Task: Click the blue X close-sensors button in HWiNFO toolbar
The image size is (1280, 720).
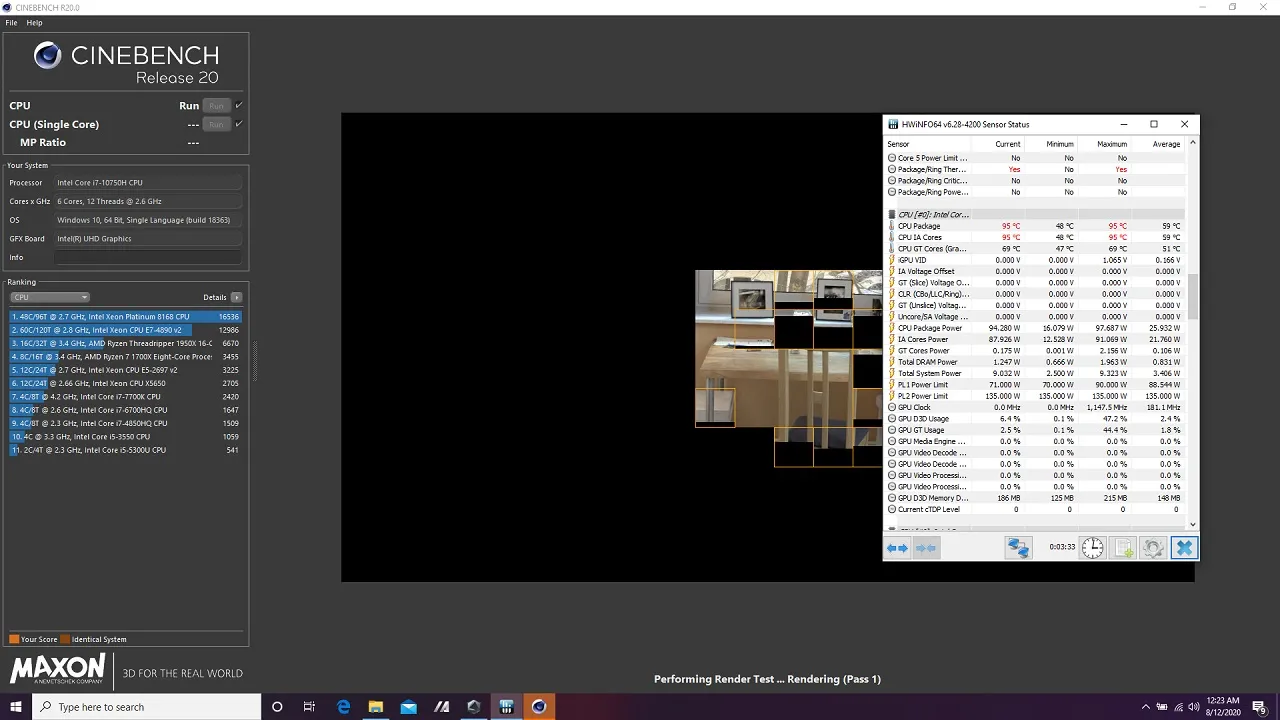Action: pyautogui.click(x=1184, y=548)
